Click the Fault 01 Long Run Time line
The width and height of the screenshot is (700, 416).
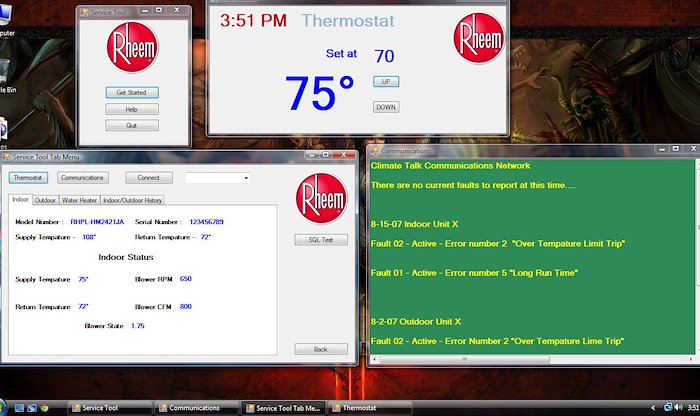(x=474, y=273)
